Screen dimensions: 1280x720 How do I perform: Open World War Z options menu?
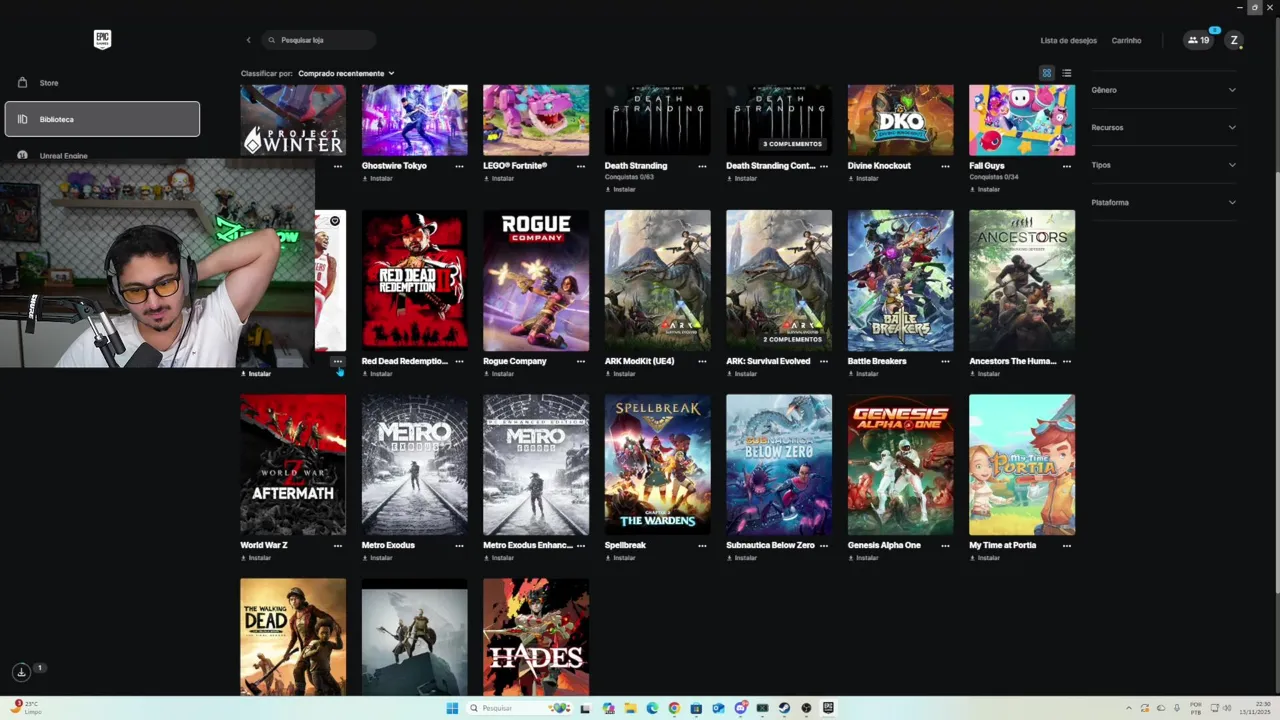click(337, 545)
